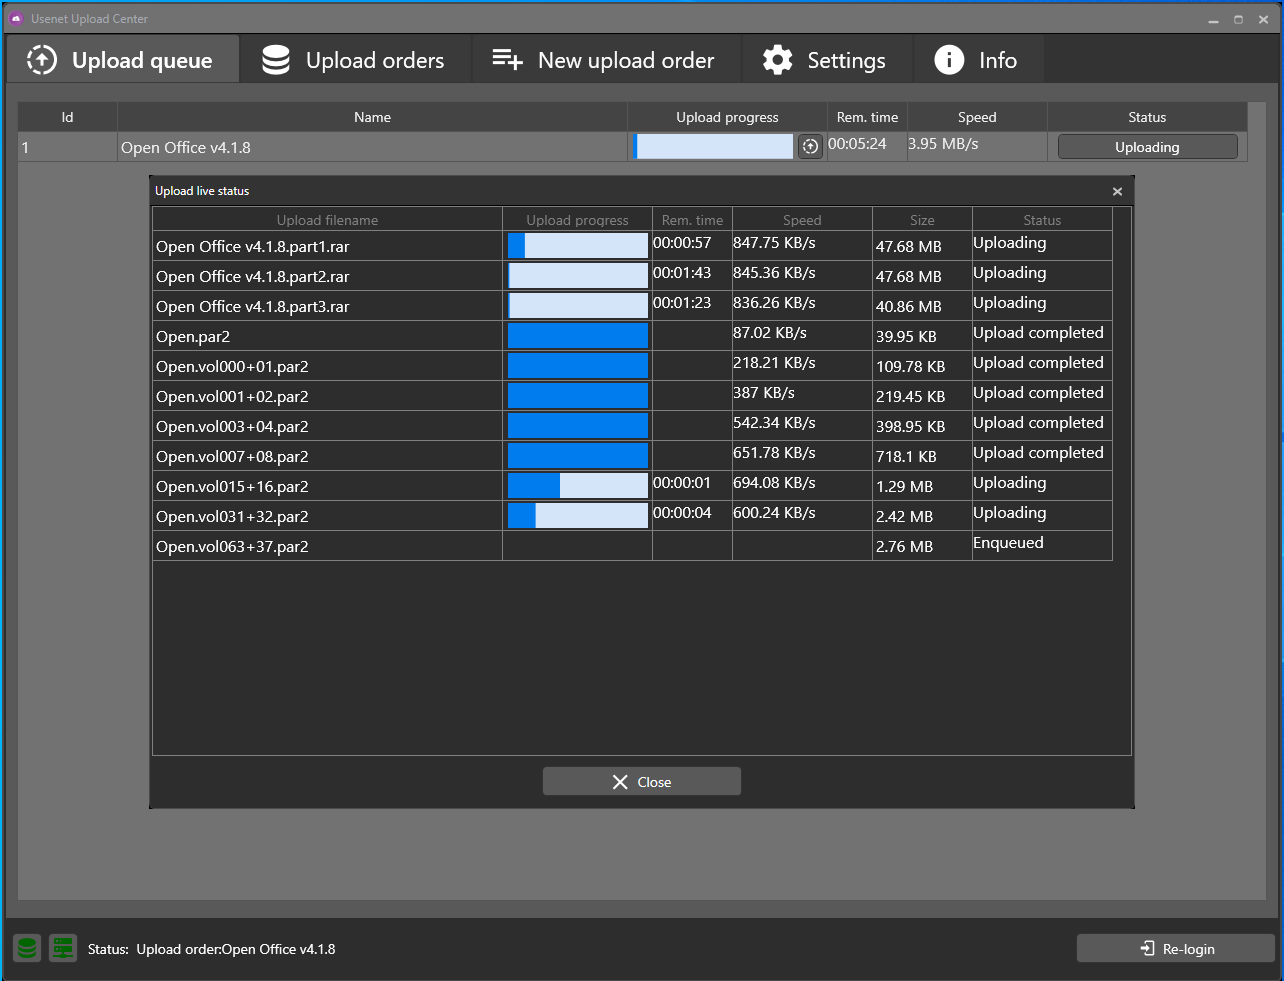Click the green database status icon
This screenshot has width=1284, height=981.
(x=26, y=948)
